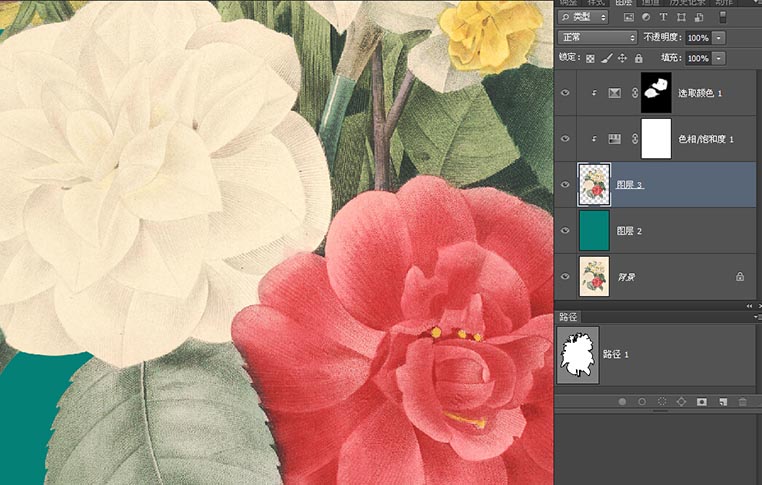Click the clipping arrow on 色相/饱和度 1 layer

(x=594, y=139)
